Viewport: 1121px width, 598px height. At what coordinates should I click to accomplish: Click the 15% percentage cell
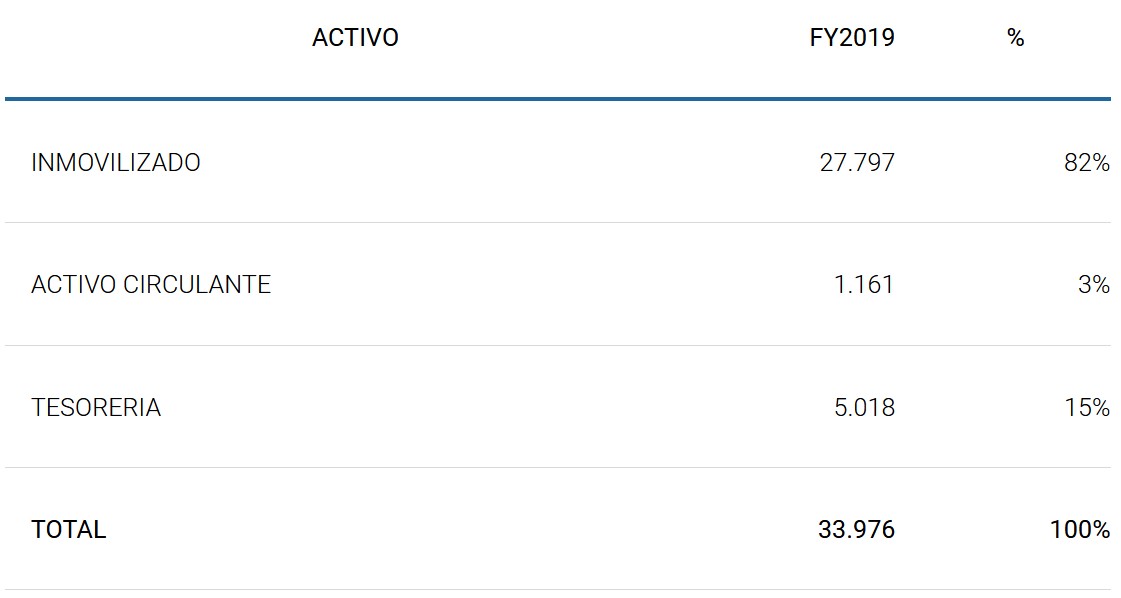pos(1087,408)
